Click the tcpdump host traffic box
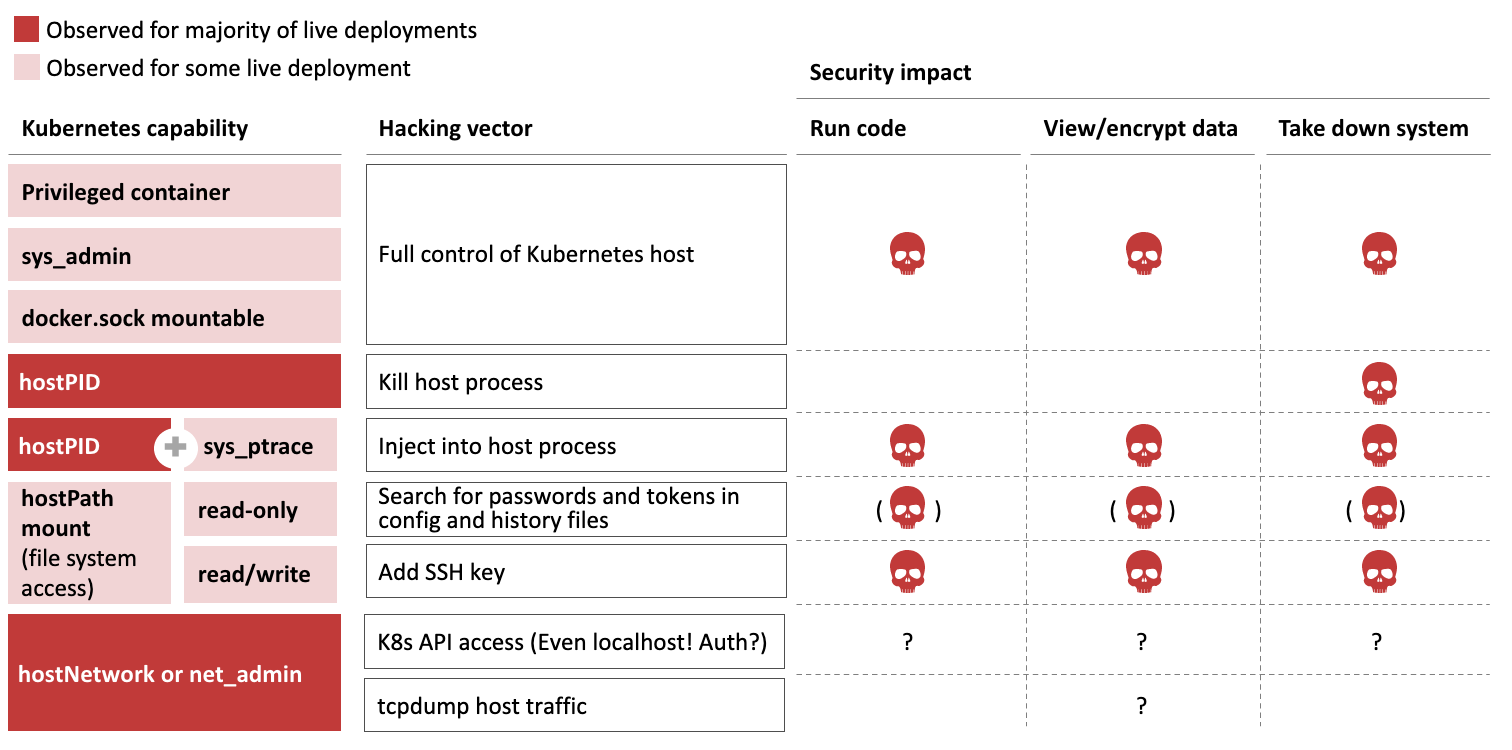 tap(575, 706)
